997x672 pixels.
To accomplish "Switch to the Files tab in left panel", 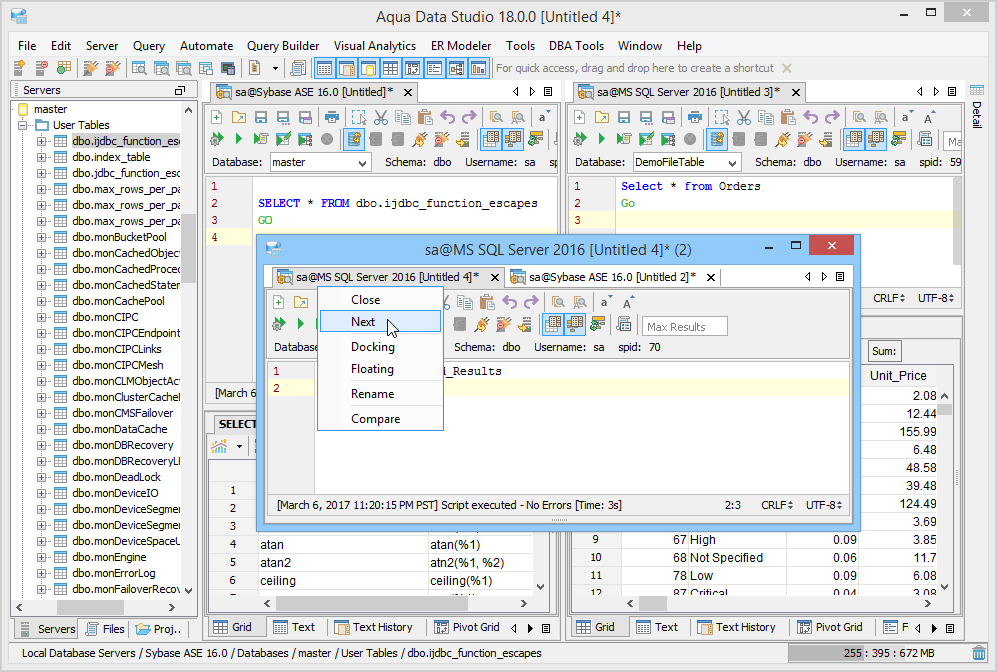I will pos(106,629).
